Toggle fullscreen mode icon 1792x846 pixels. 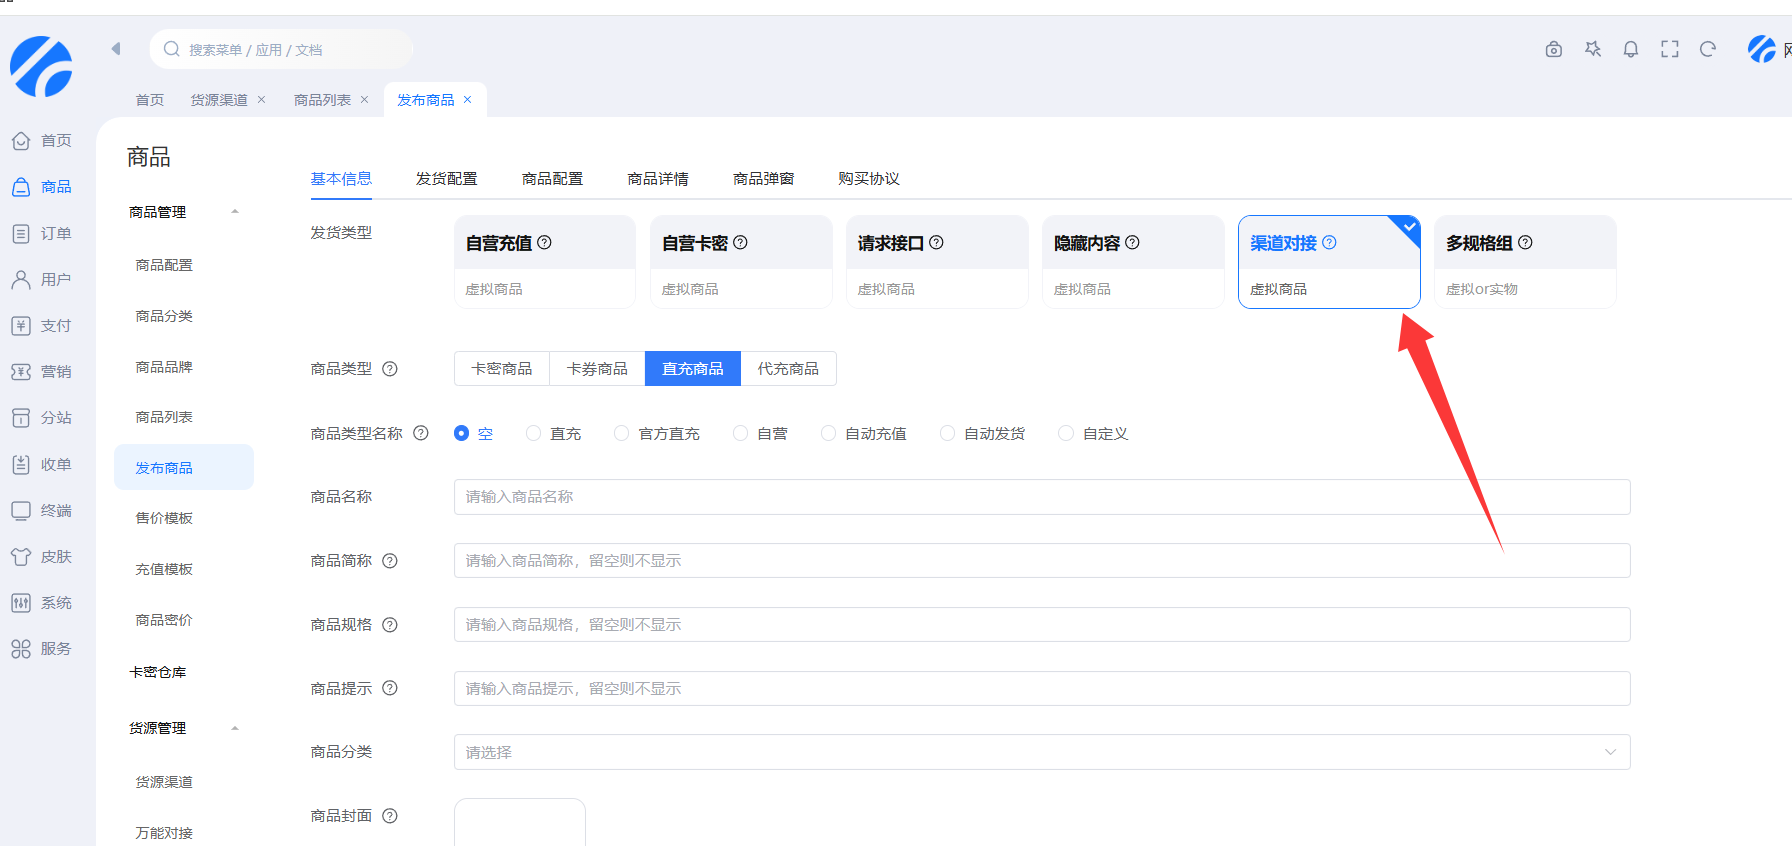point(1669,49)
